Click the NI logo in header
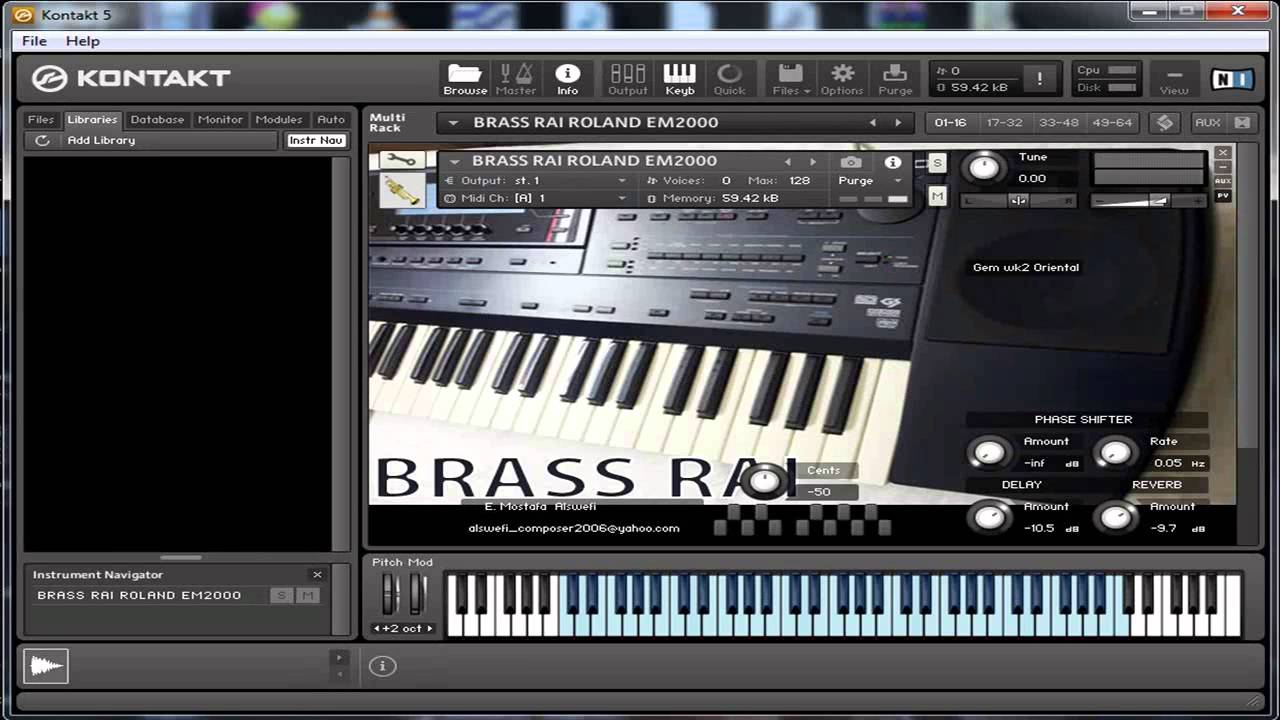The width and height of the screenshot is (1280, 720). [1232, 79]
